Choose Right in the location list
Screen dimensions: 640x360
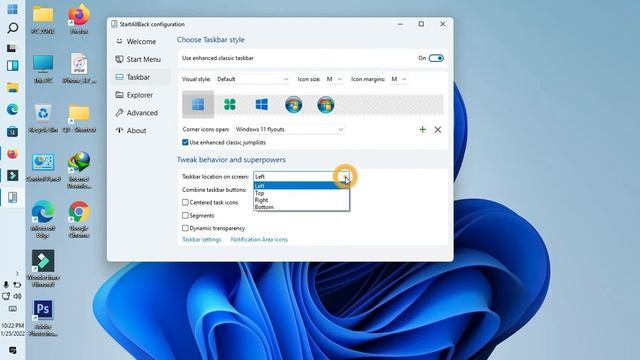click(302, 200)
